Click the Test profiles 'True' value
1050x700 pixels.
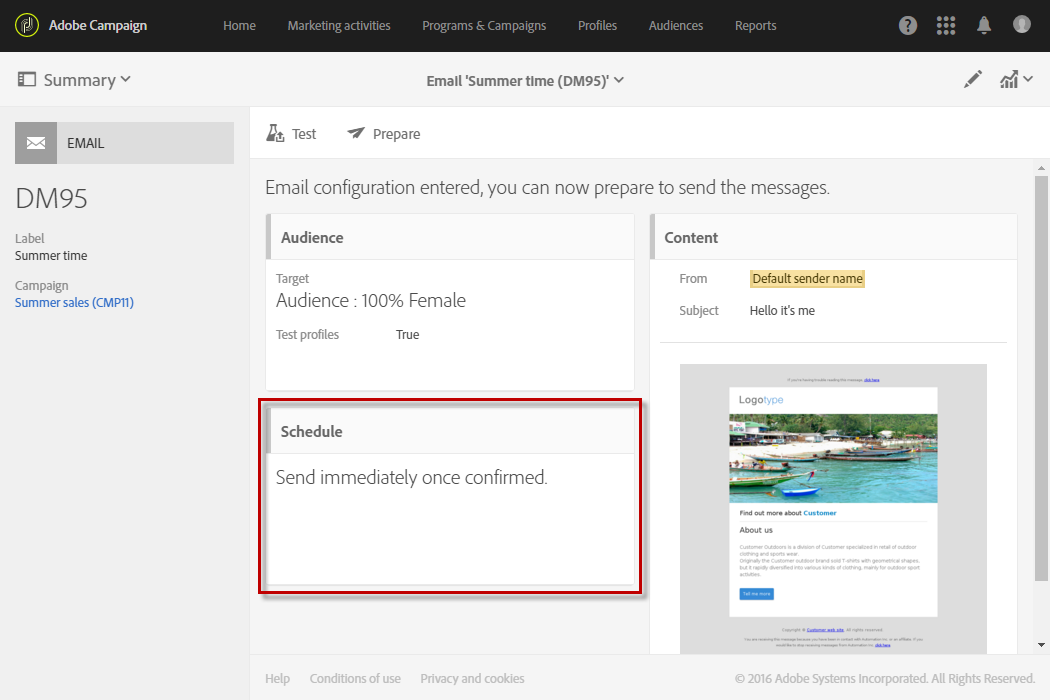point(407,335)
